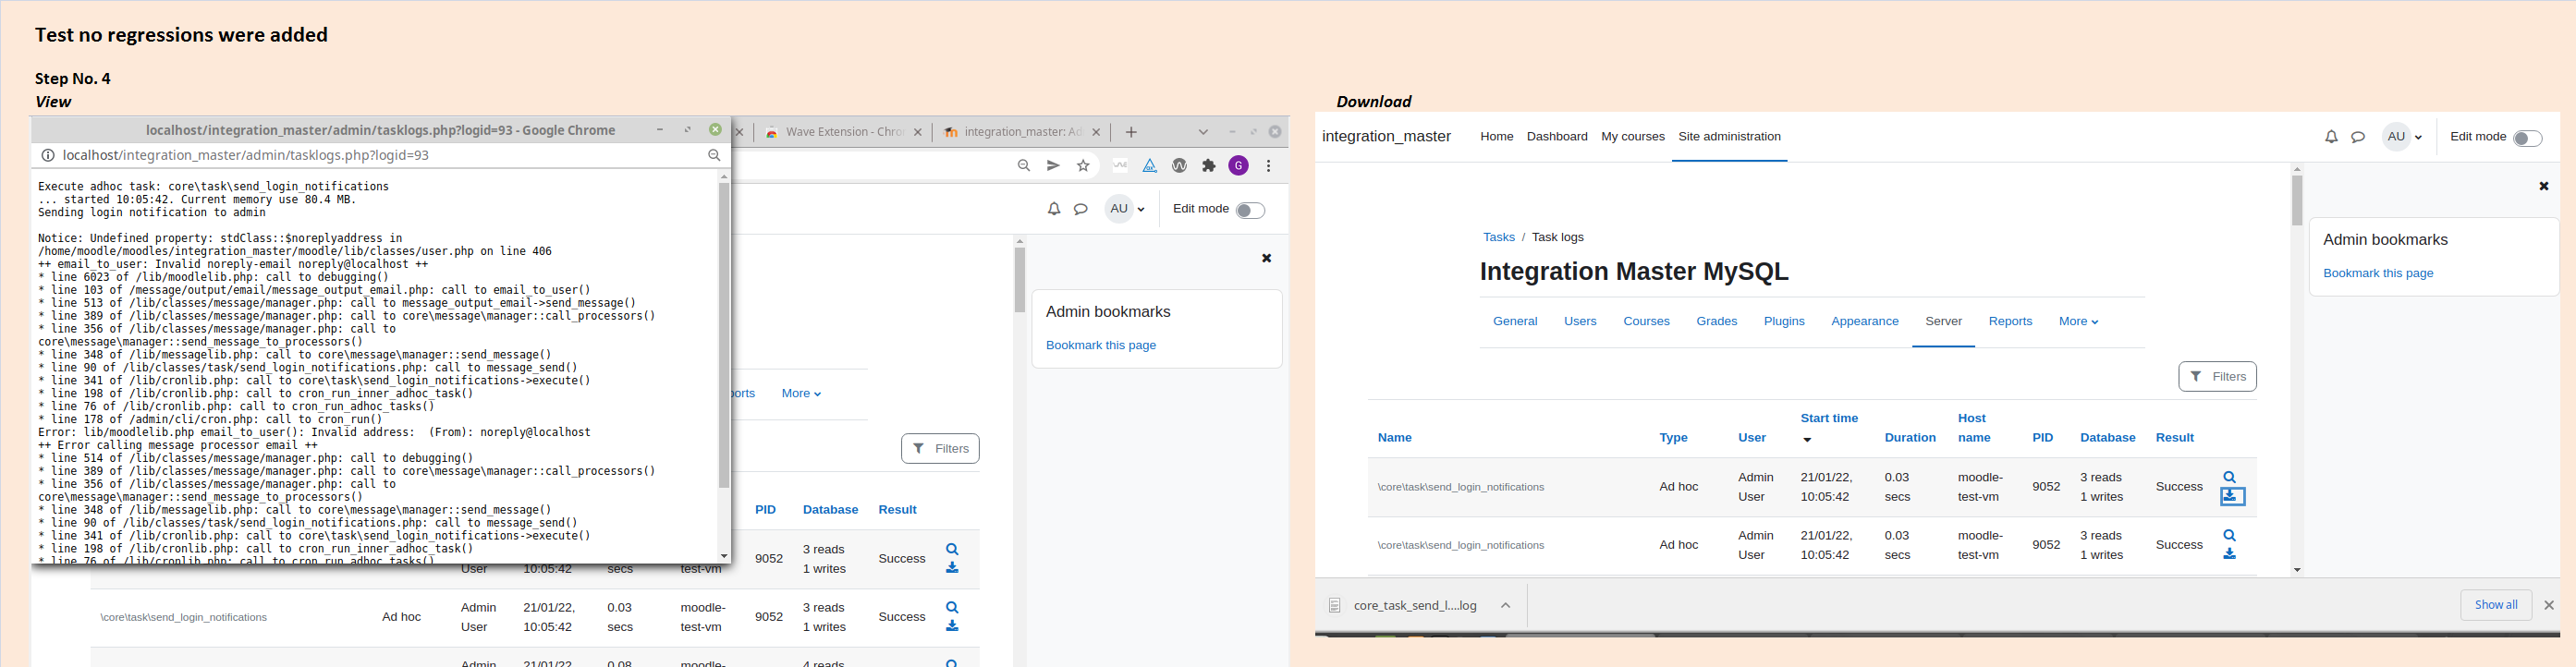Sort by the Name column header
The height and width of the screenshot is (667, 2576).
[1394, 438]
